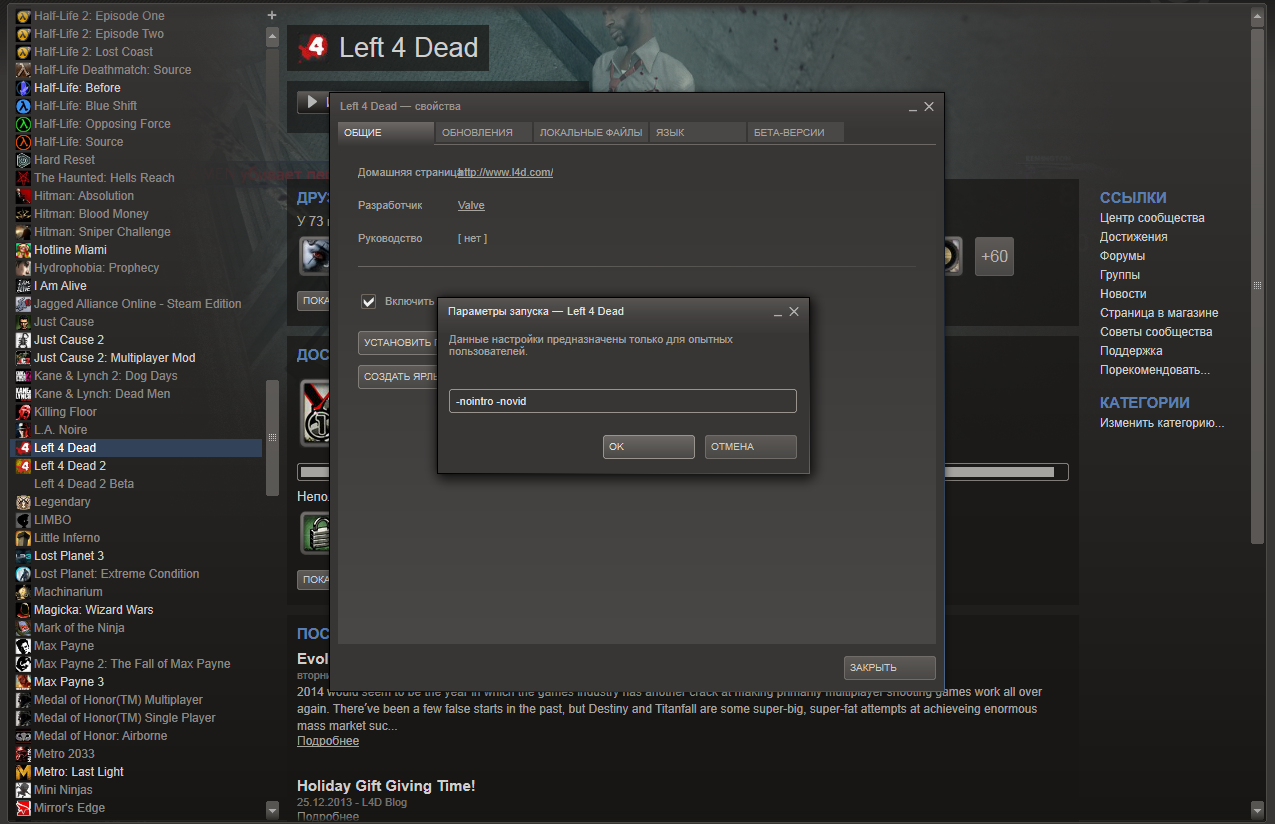
Task: Click ОТМЕНА in launch options dialog
Action: point(751,447)
